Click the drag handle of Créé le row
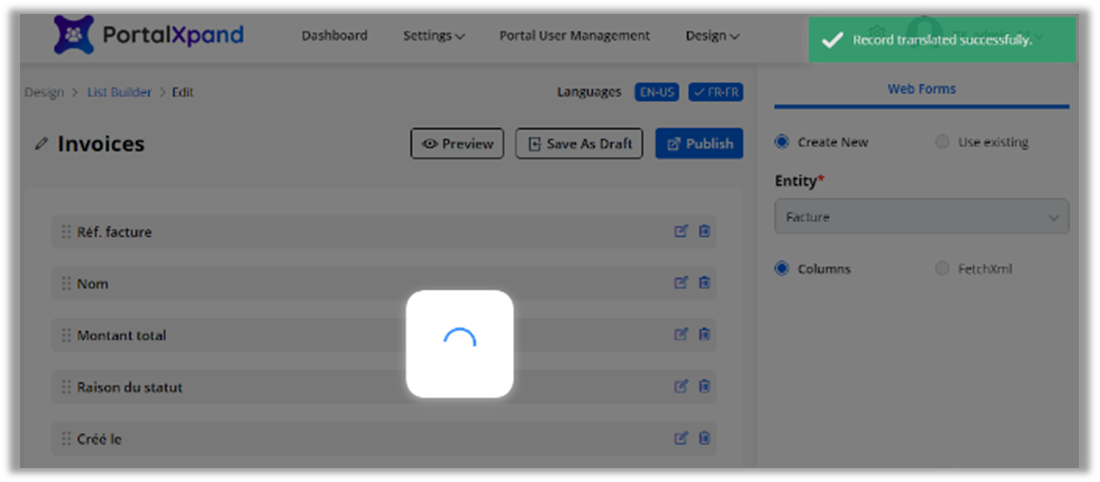This screenshot has width=1100, height=482. (x=66, y=439)
